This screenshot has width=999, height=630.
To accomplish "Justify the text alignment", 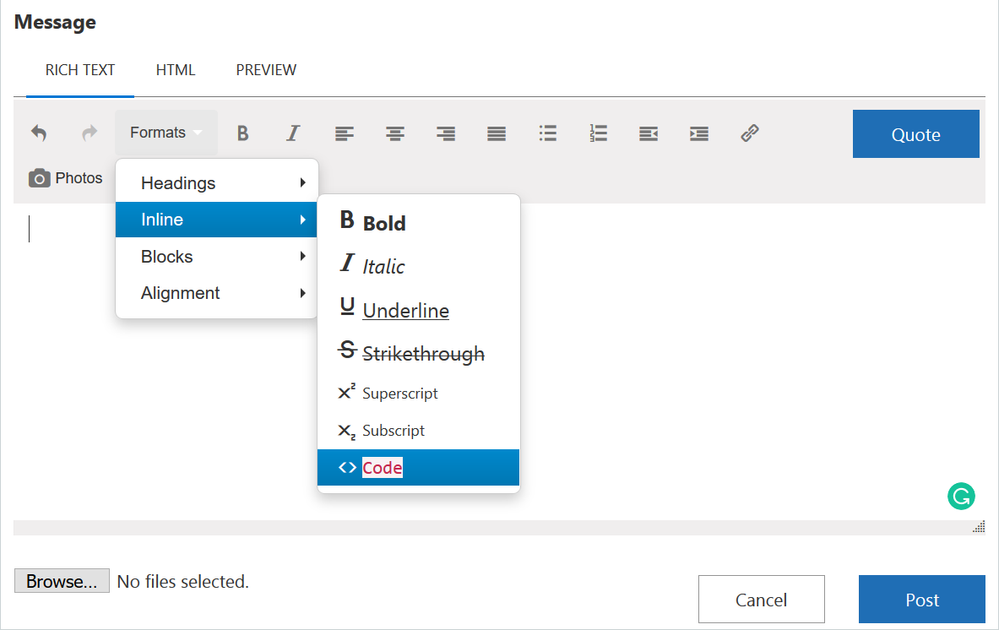I will 496,133.
